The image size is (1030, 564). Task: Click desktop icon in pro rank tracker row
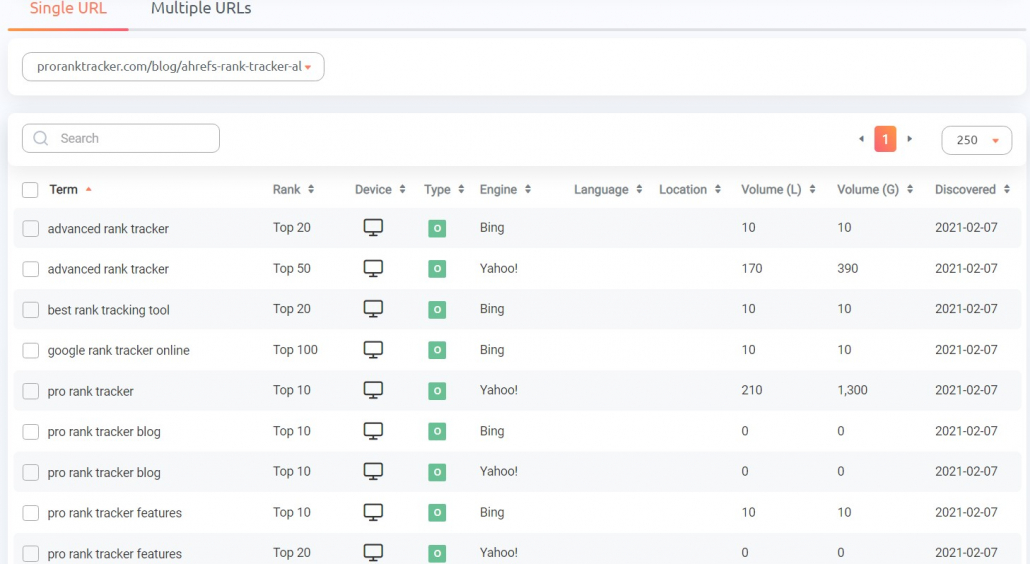(x=373, y=391)
